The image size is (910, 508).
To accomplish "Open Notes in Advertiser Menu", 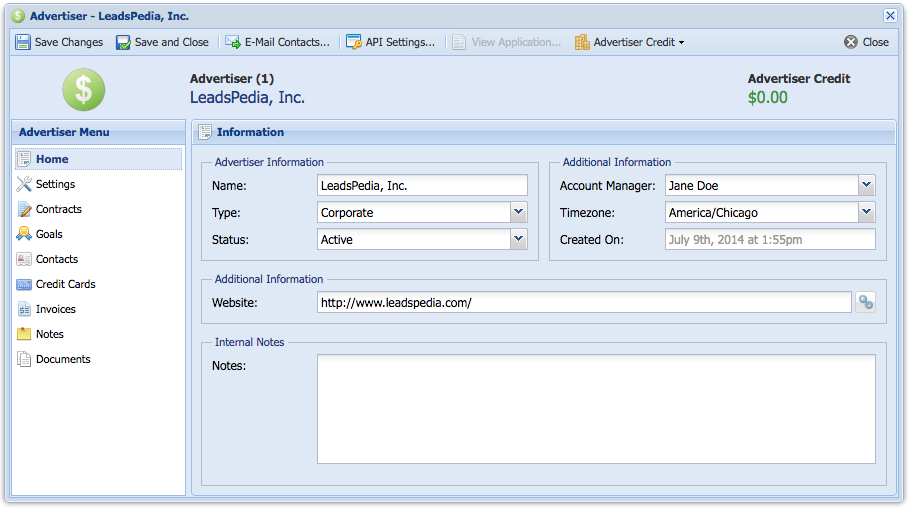I will coord(98,334).
